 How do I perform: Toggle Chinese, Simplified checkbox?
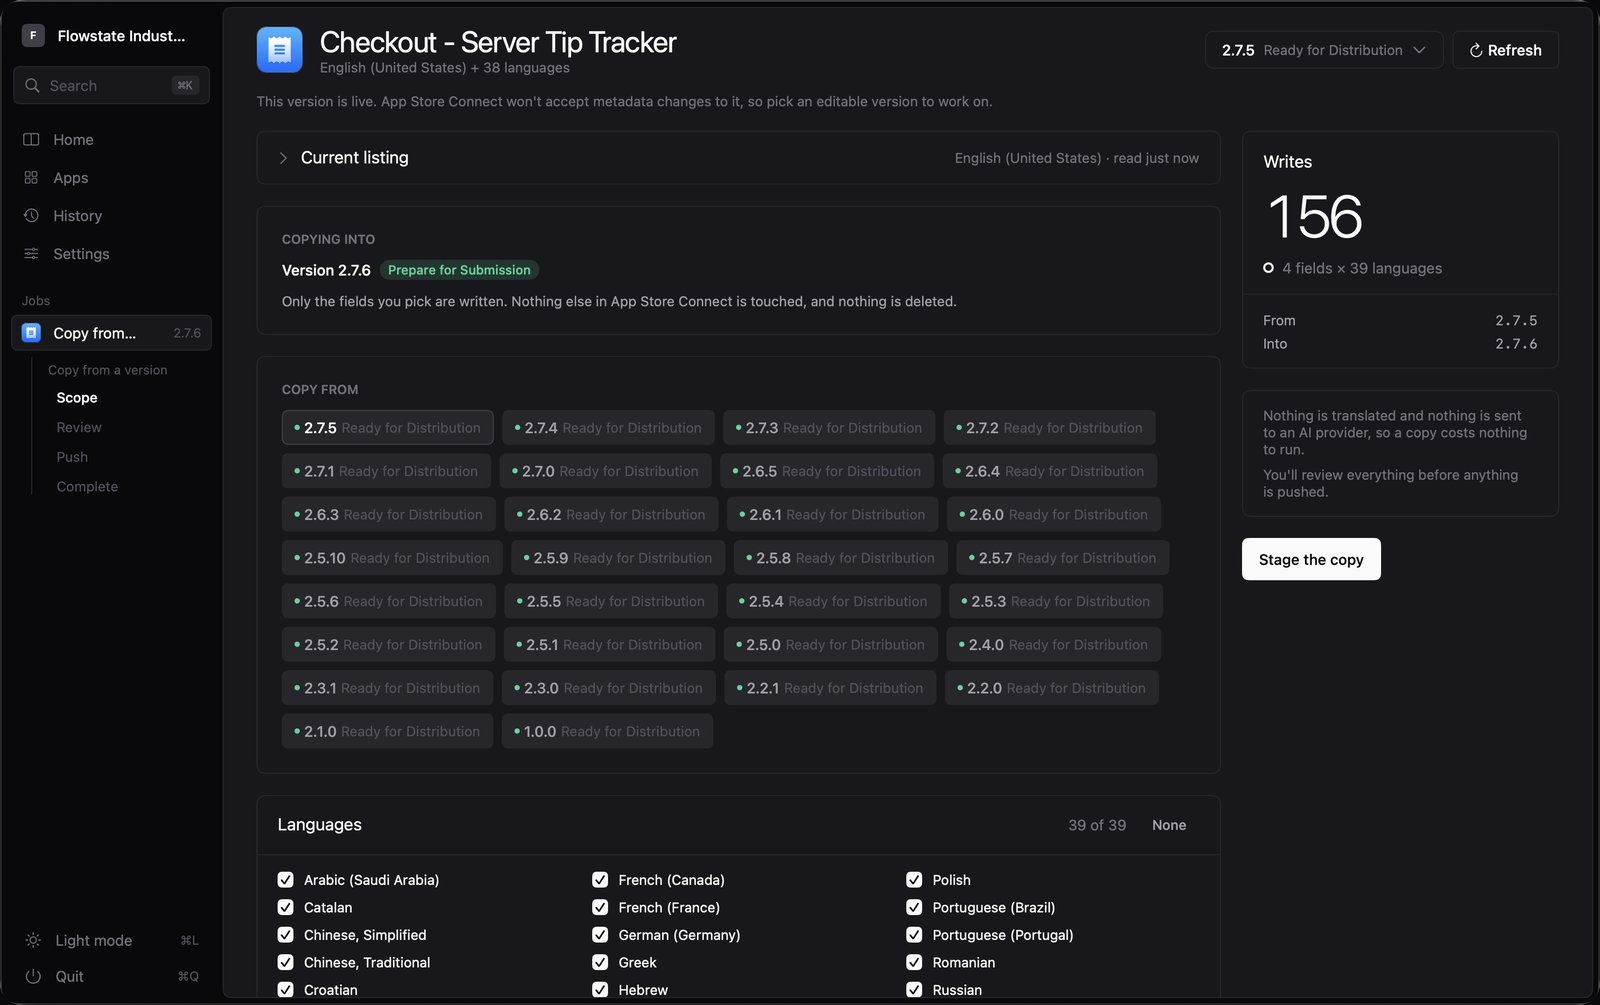286,935
